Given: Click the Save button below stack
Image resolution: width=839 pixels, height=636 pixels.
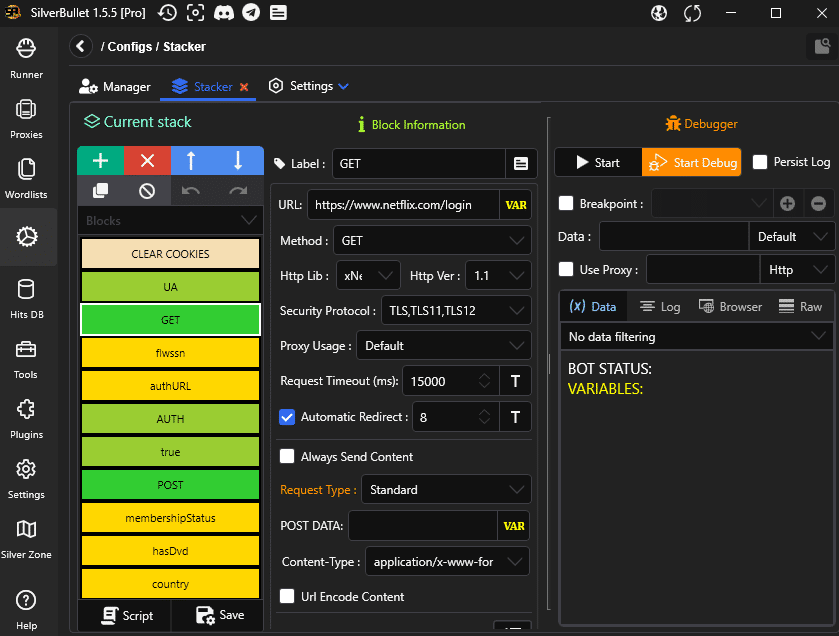Looking at the screenshot, I should [x=220, y=615].
